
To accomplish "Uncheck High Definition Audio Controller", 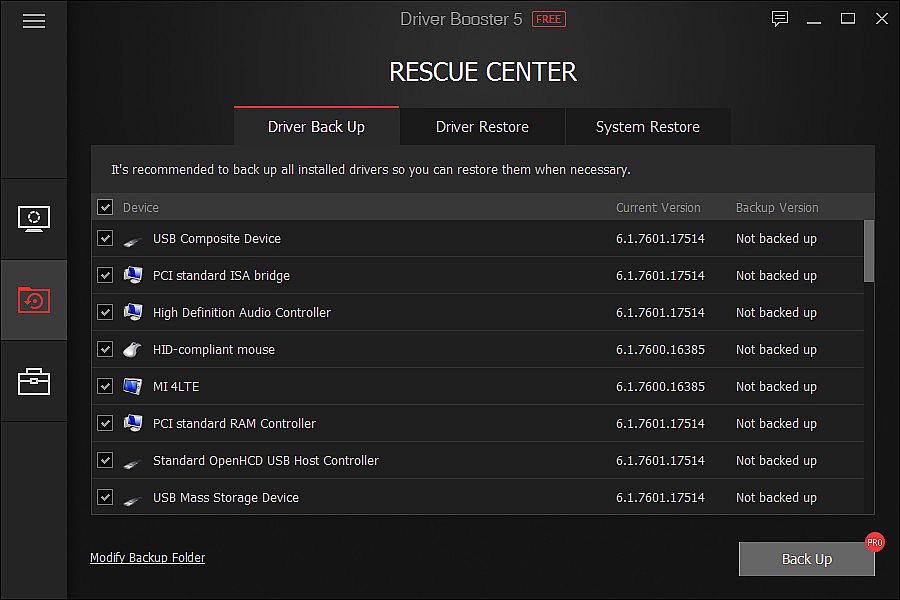I will [x=105, y=312].
